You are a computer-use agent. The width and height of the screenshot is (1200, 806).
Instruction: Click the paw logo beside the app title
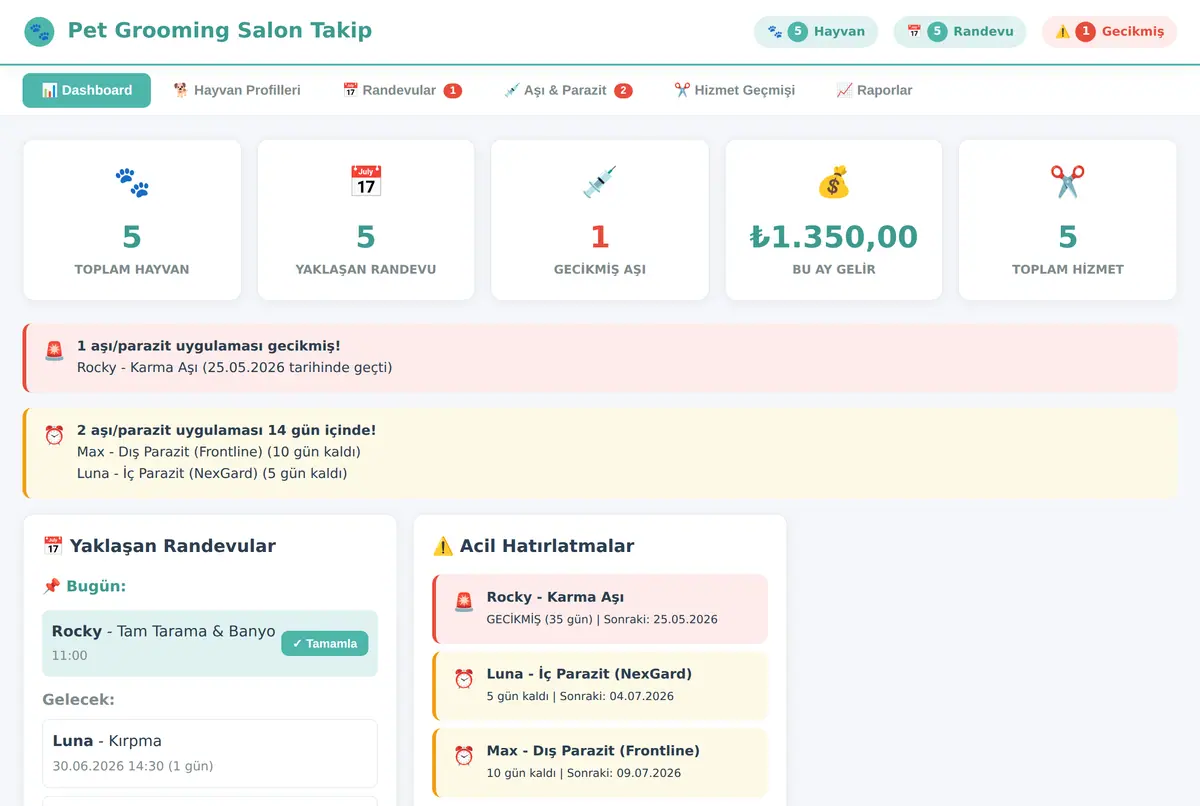[40, 31]
